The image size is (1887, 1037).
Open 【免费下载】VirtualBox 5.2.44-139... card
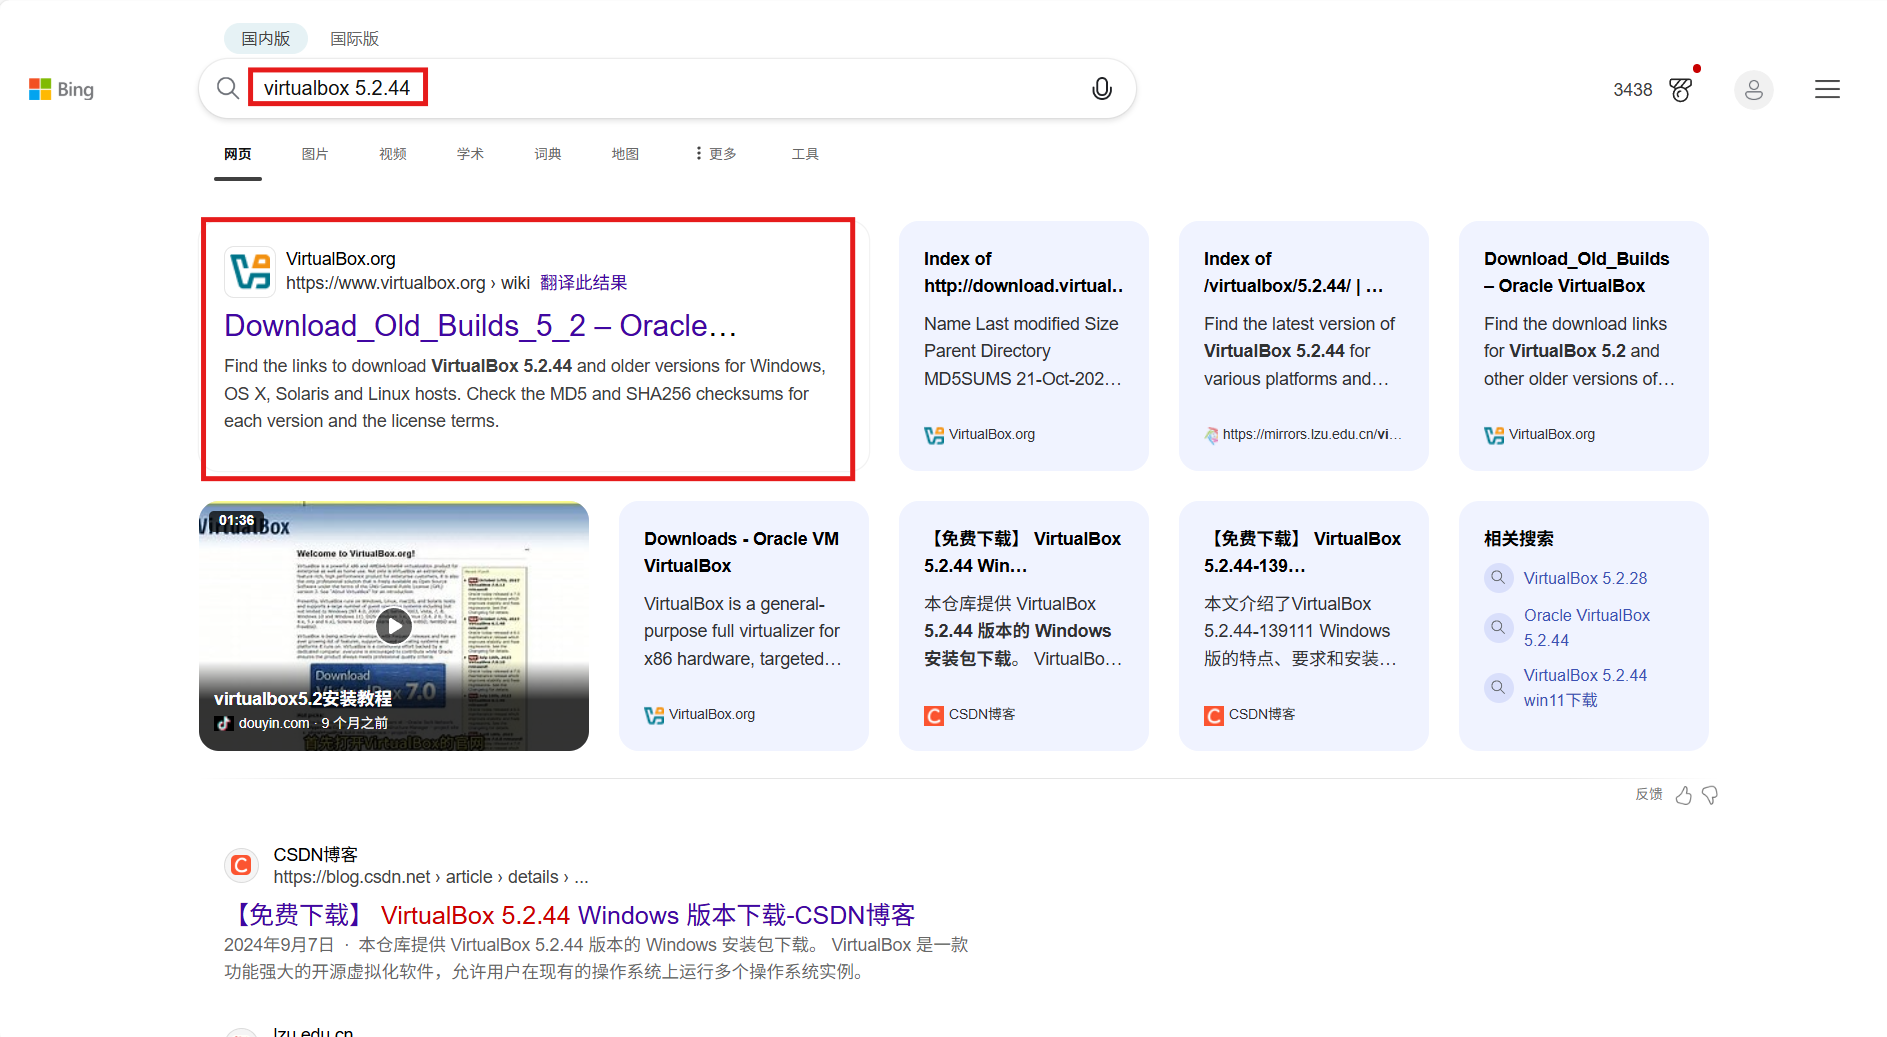pos(1303,625)
